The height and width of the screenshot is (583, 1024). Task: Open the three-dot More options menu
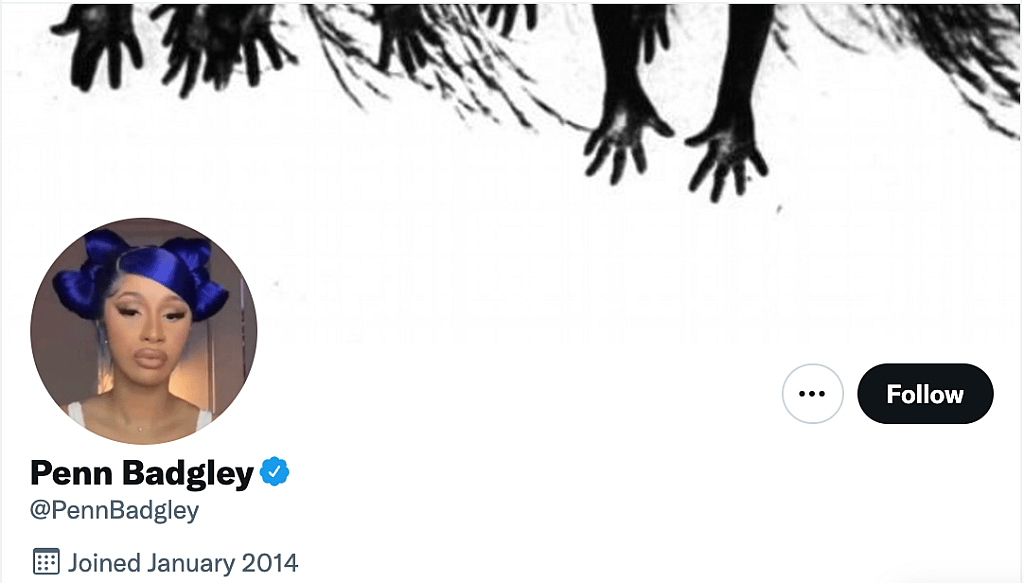812,394
